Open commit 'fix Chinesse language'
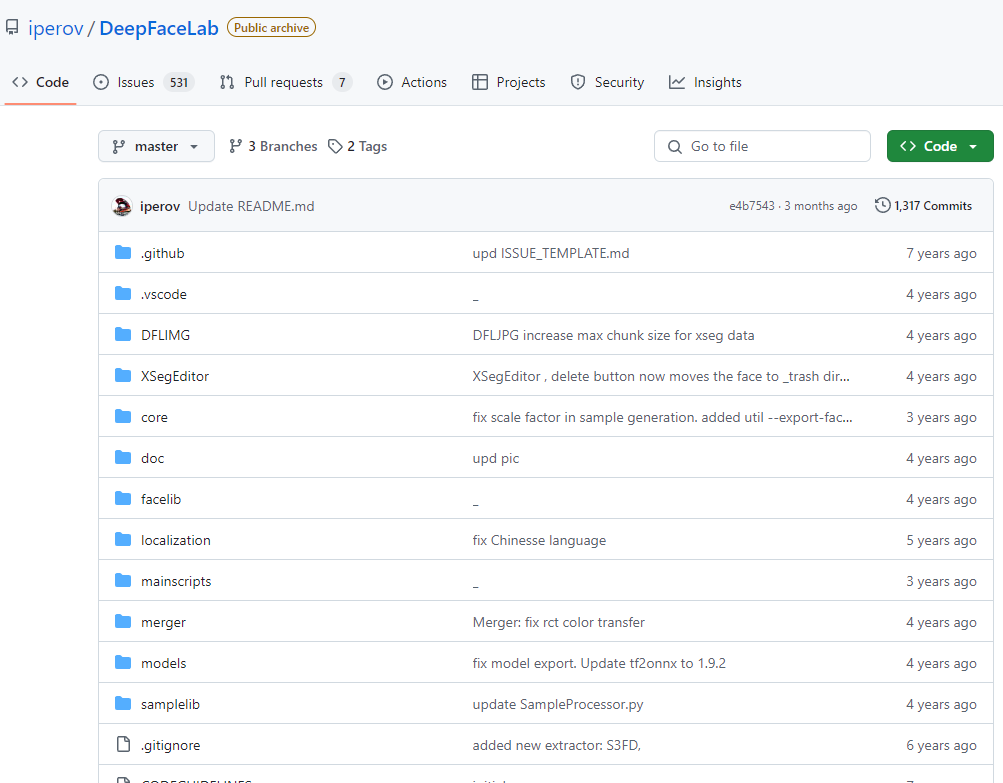The image size is (1003, 783). pyautogui.click(x=539, y=540)
